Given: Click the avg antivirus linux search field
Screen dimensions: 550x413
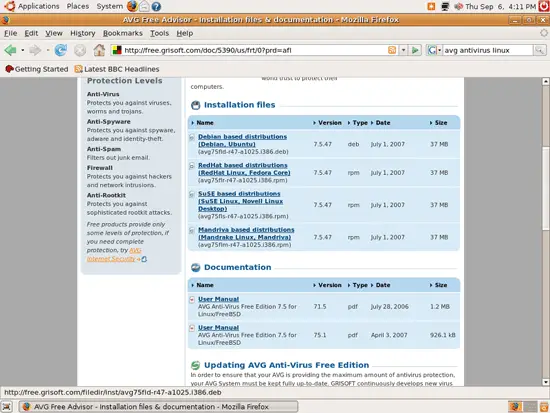Looking at the screenshot, I should pyautogui.click(x=488, y=50).
